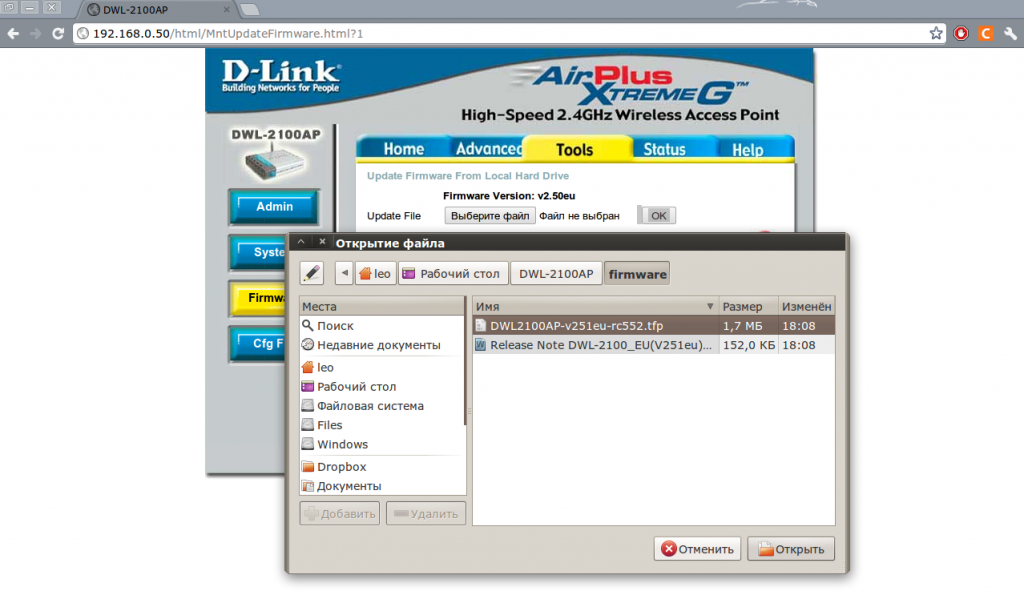This screenshot has width=1024, height=595.
Task: Bookmark page with star icon
Action: click(936, 33)
